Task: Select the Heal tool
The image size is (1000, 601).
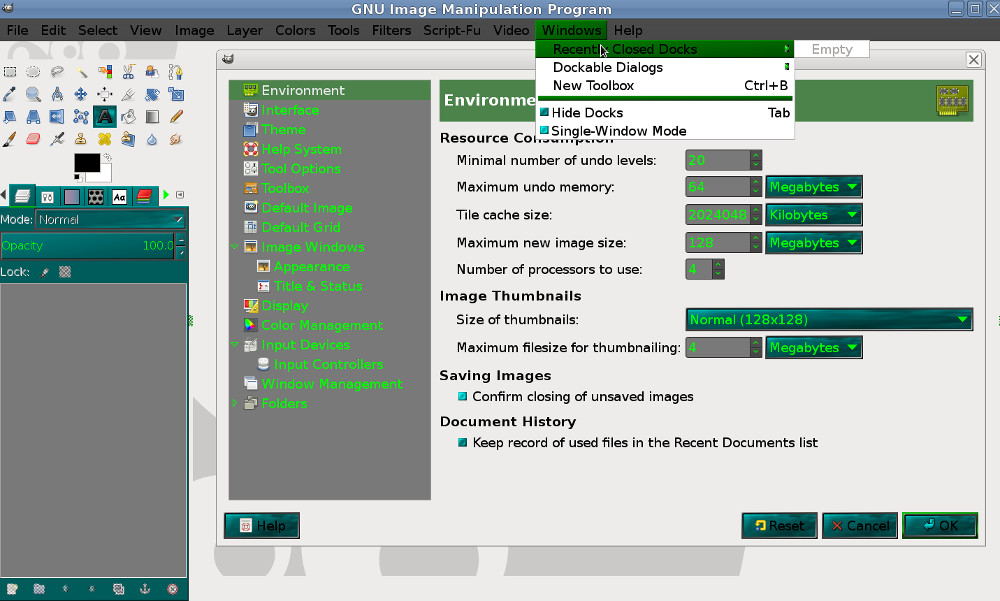Action: [105, 139]
